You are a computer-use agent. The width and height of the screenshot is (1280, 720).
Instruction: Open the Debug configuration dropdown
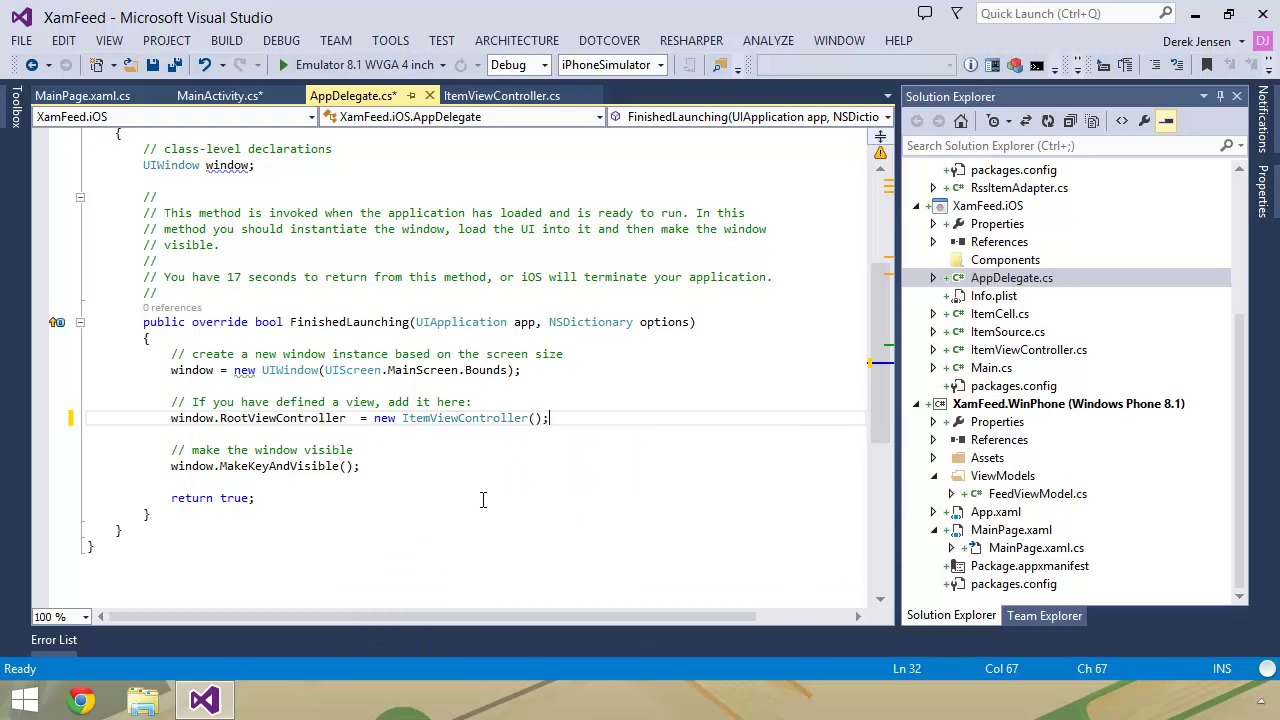545,65
